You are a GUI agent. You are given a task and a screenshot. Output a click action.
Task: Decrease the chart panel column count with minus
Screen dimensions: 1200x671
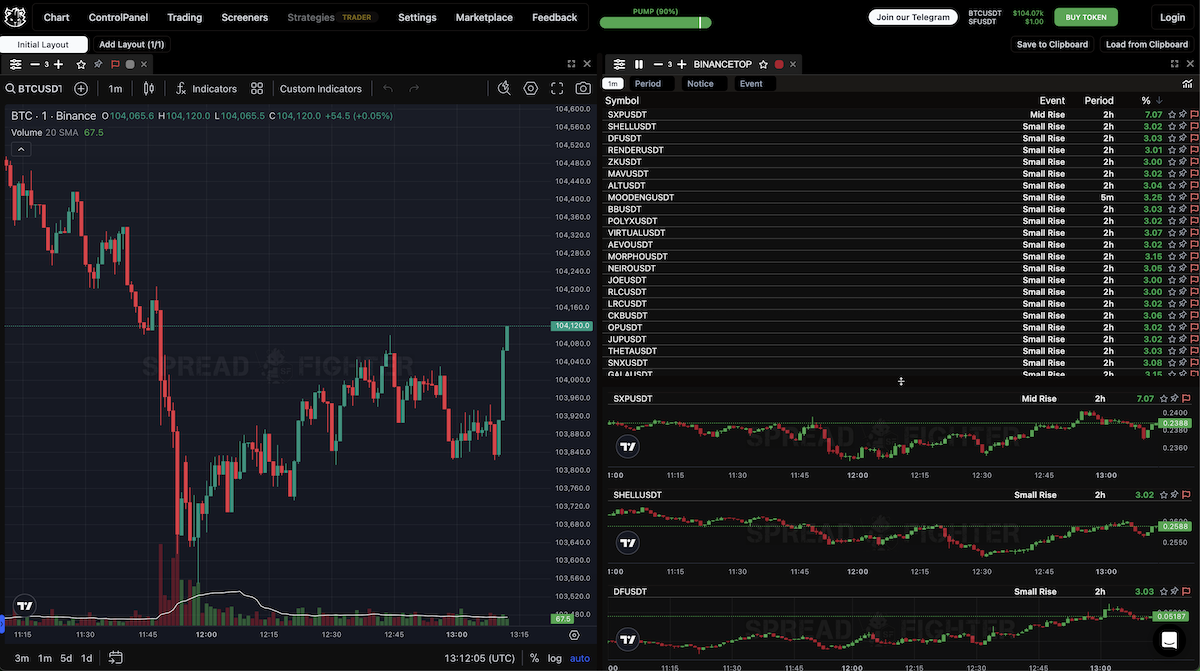pos(35,64)
